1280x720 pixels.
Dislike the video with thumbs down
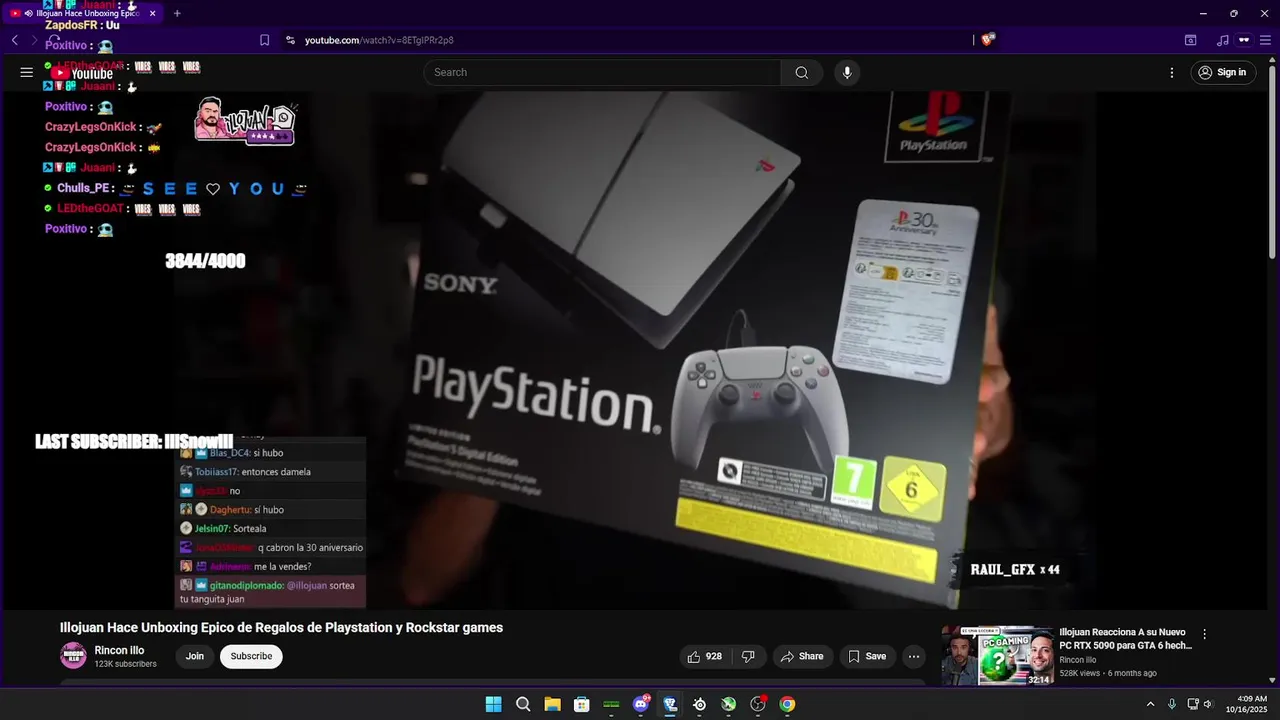pos(748,656)
